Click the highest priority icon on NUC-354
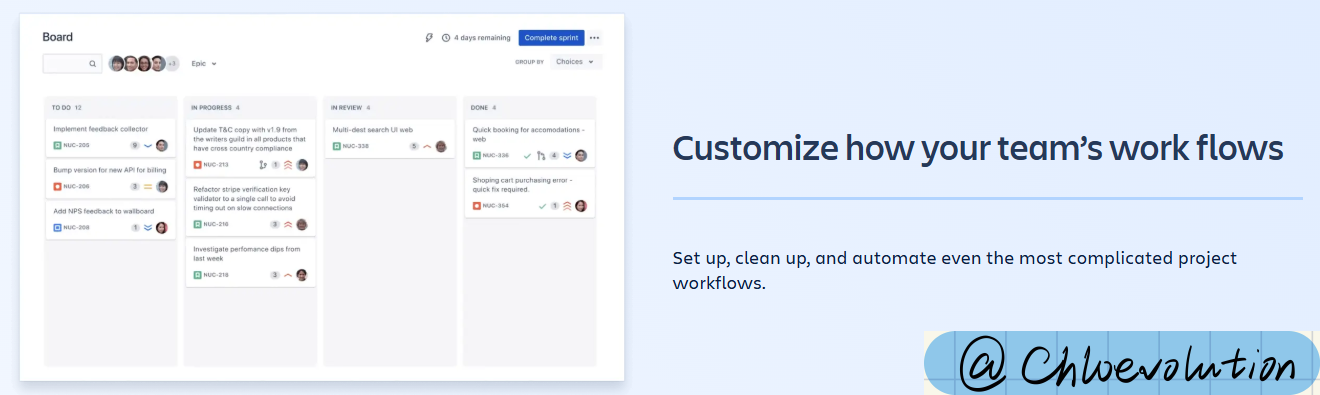 tap(567, 205)
